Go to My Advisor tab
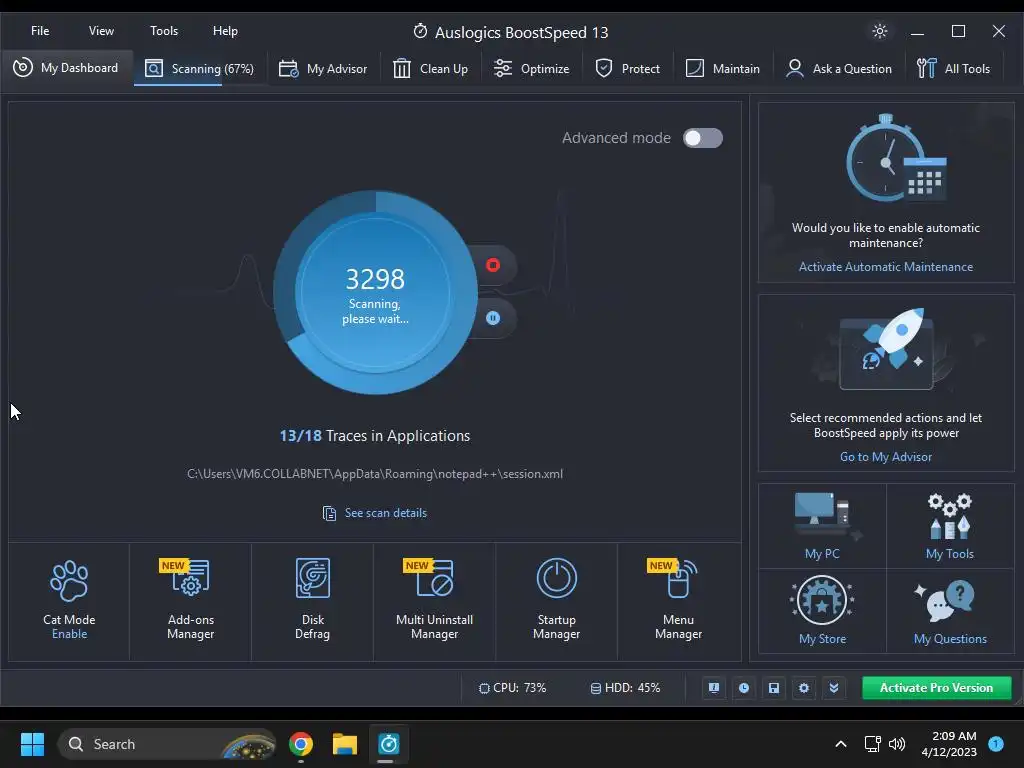Image resolution: width=1024 pixels, height=768 pixels. pyautogui.click(x=323, y=69)
